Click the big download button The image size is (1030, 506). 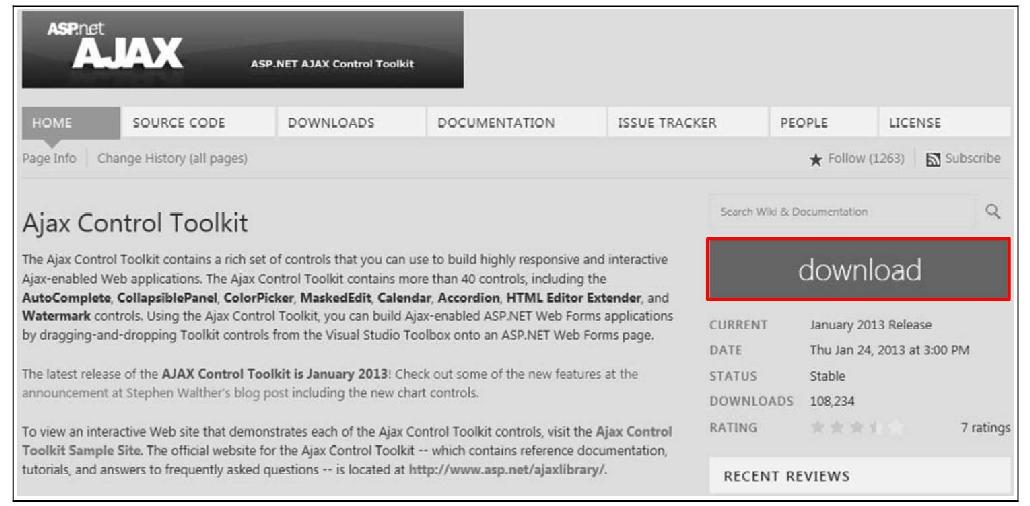click(x=859, y=269)
